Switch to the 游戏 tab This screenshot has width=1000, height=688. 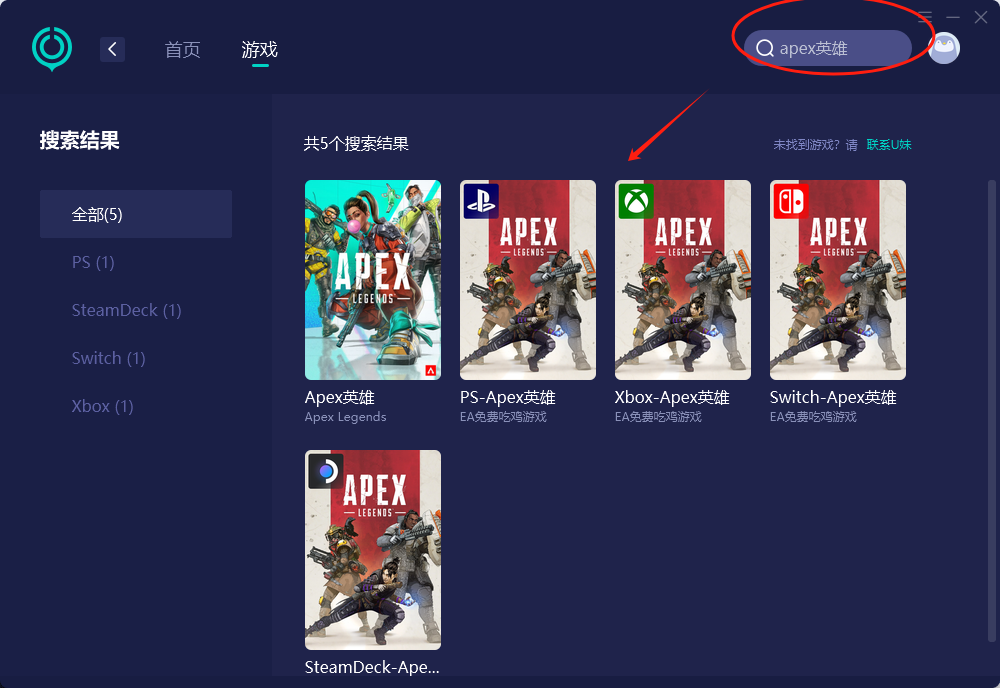pos(259,50)
